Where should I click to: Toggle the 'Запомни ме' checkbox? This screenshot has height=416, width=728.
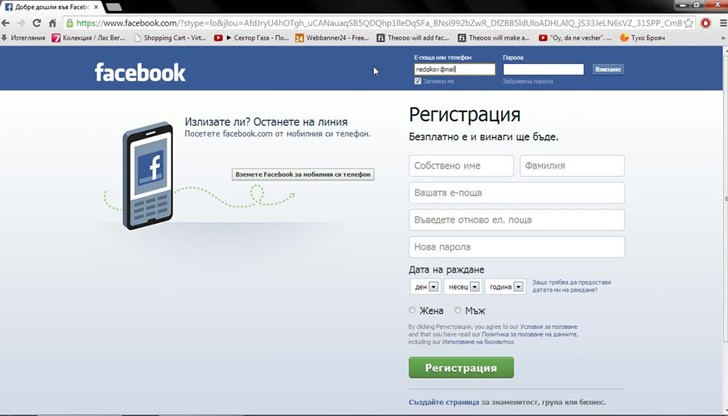pyautogui.click(x=418, y=81)
